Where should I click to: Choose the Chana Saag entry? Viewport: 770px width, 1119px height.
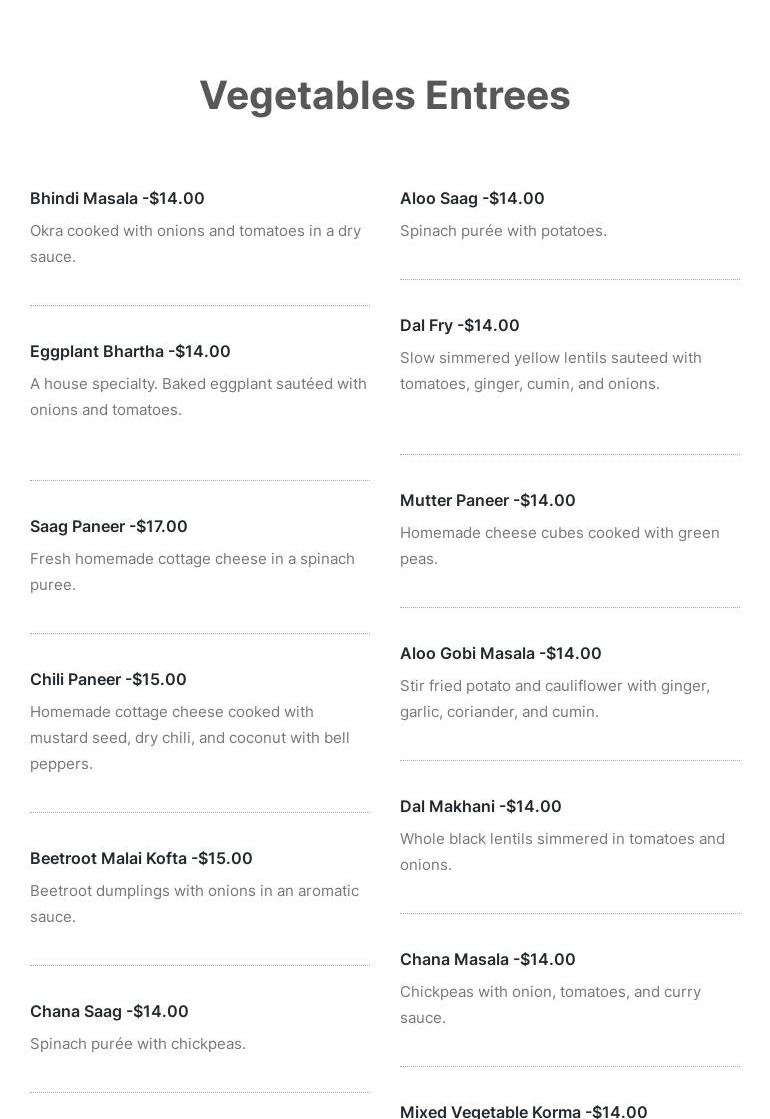[109, 1011]
